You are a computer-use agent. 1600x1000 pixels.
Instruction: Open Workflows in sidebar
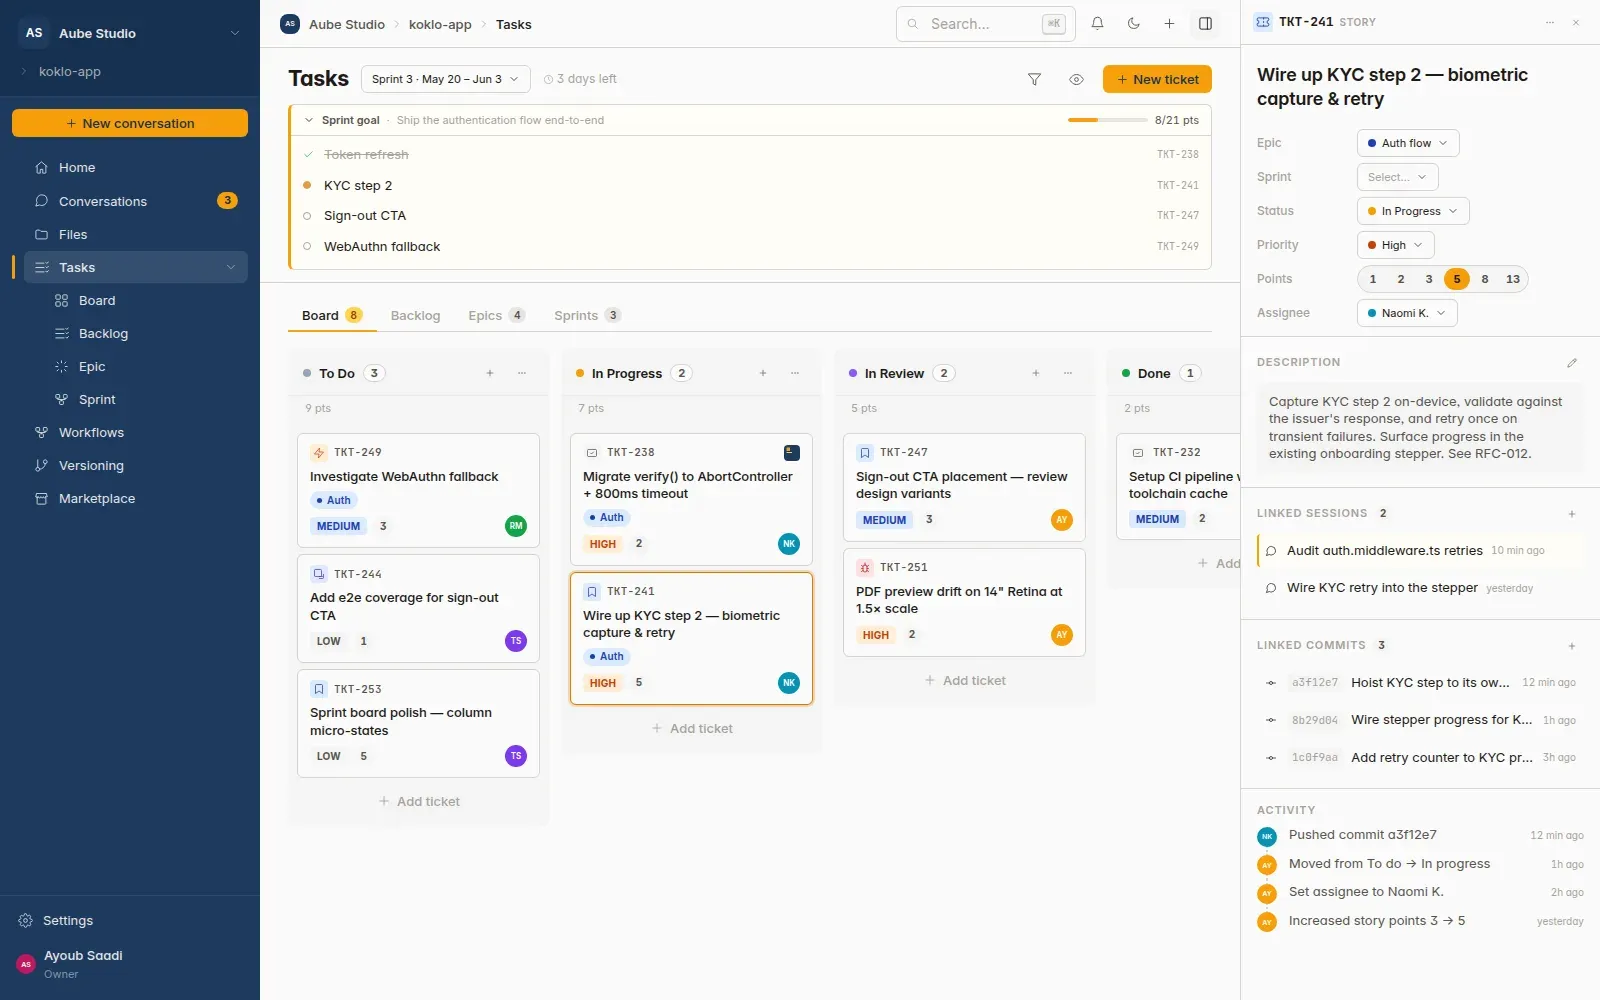136,433
